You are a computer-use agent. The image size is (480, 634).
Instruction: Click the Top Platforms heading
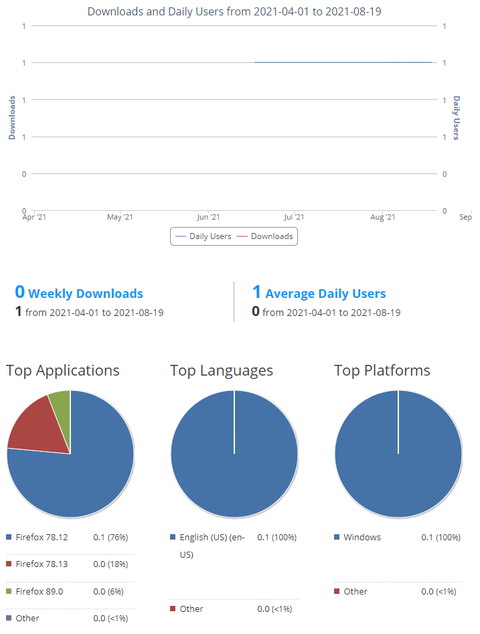pos(382,371)
